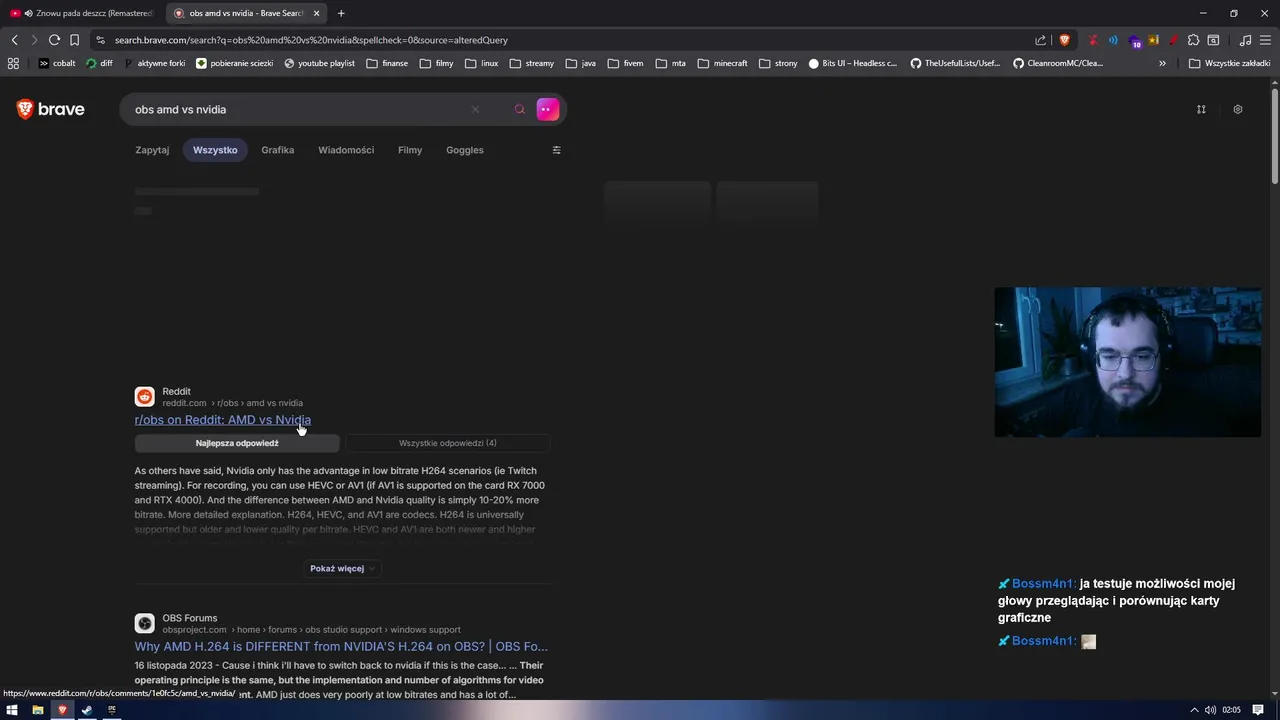The width and height of the screenshot is (1280, 720).
Task: Click the blue sound-waves extension icon
Action: (x=1113, y=40)
